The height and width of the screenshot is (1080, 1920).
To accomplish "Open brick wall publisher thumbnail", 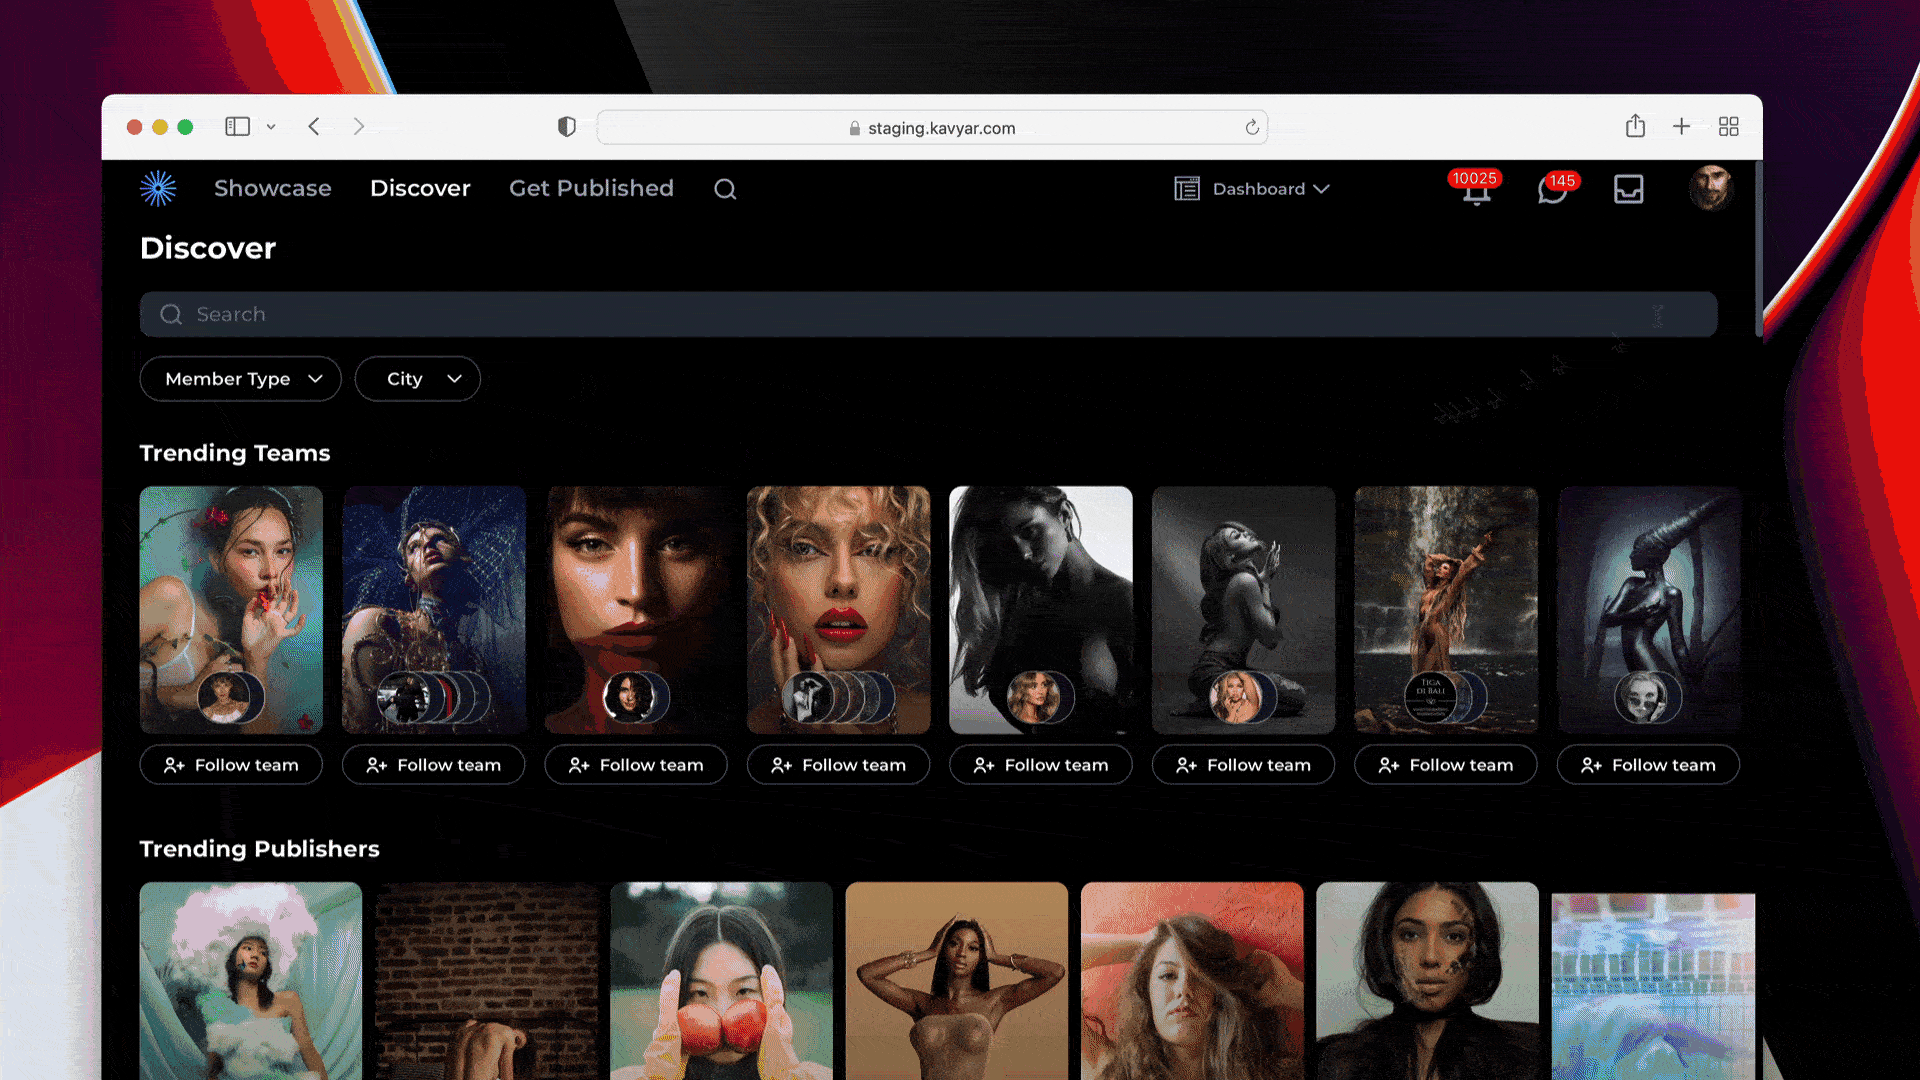I will (x=486, y=981).
